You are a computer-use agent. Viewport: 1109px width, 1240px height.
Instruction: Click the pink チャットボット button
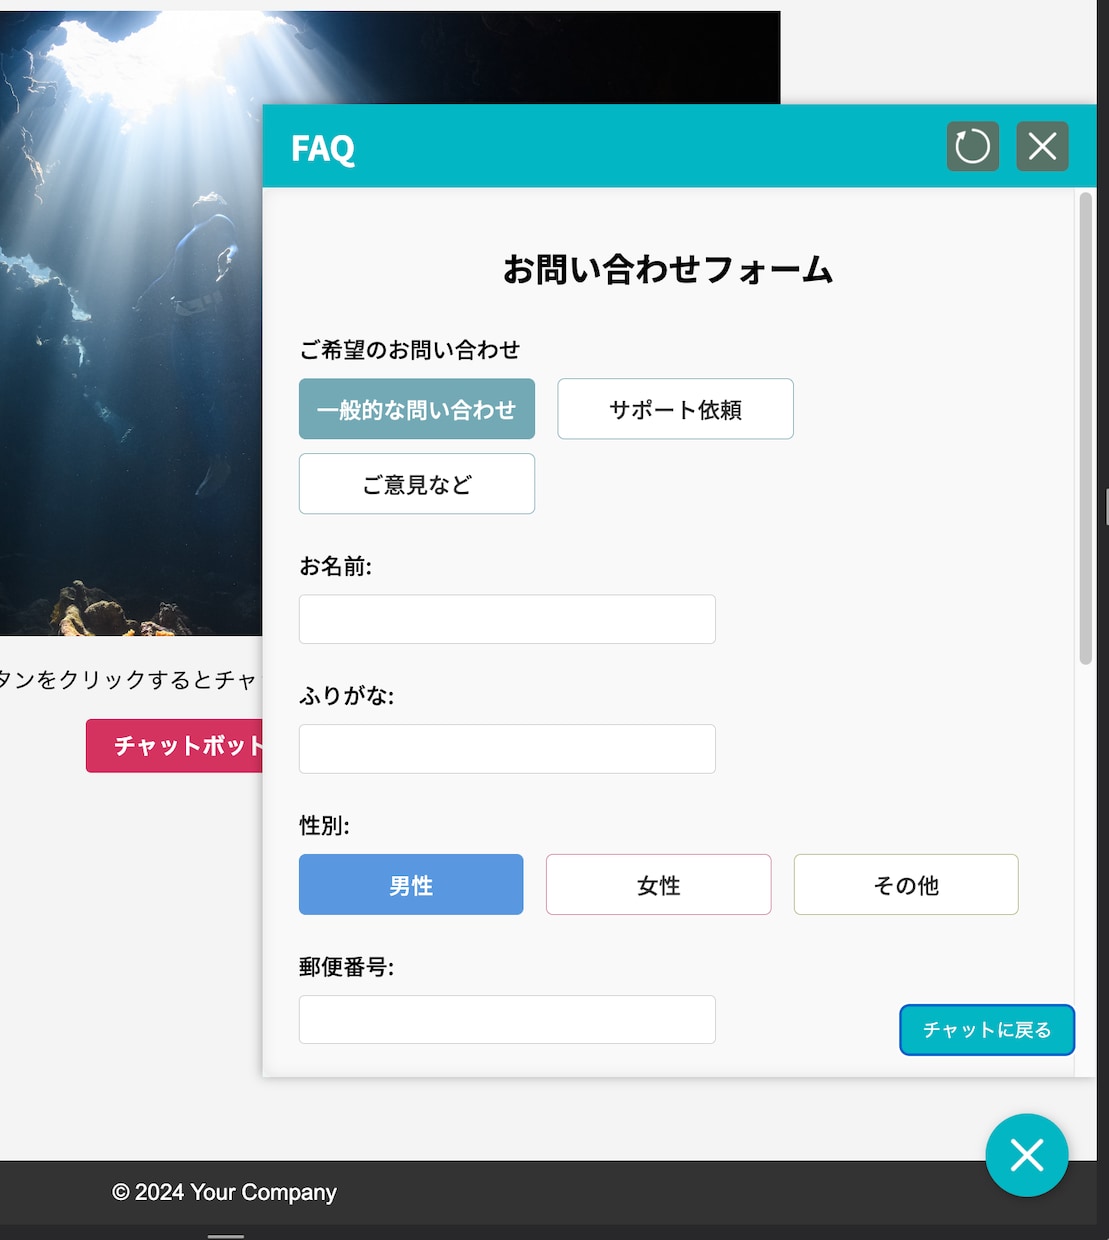(175, 746)
